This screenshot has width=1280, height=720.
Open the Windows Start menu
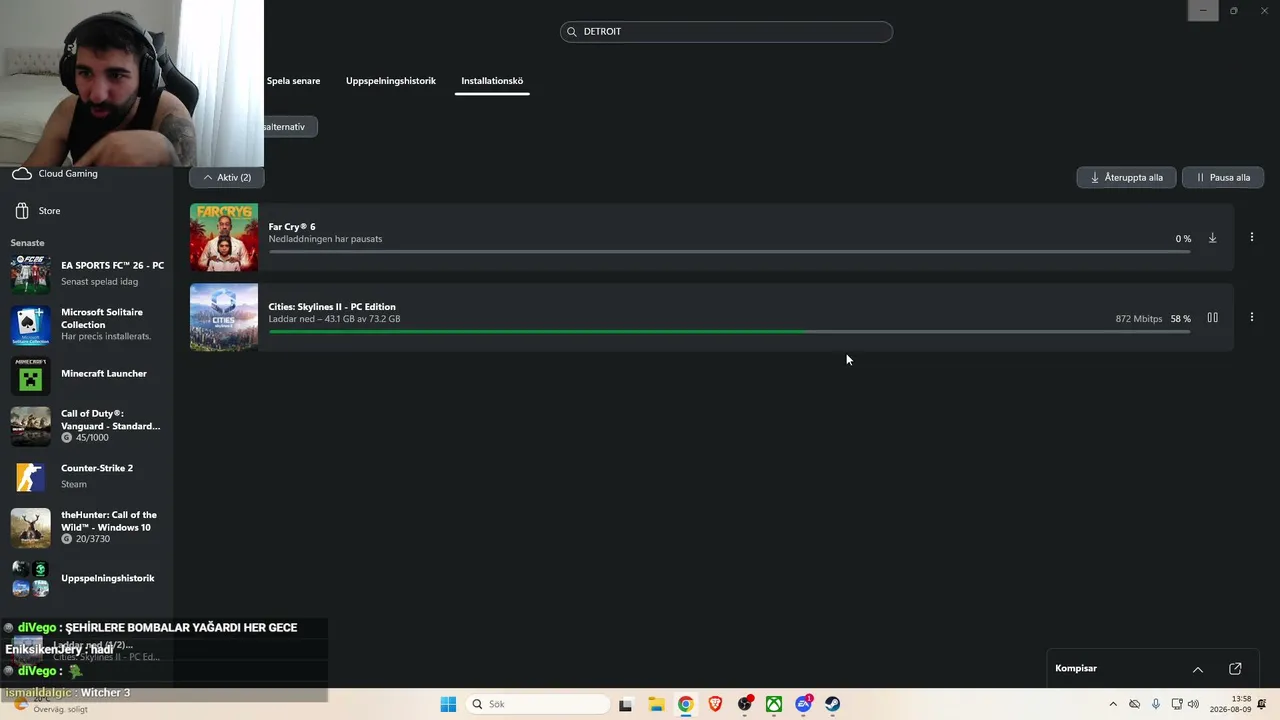[x=448, y=704]
